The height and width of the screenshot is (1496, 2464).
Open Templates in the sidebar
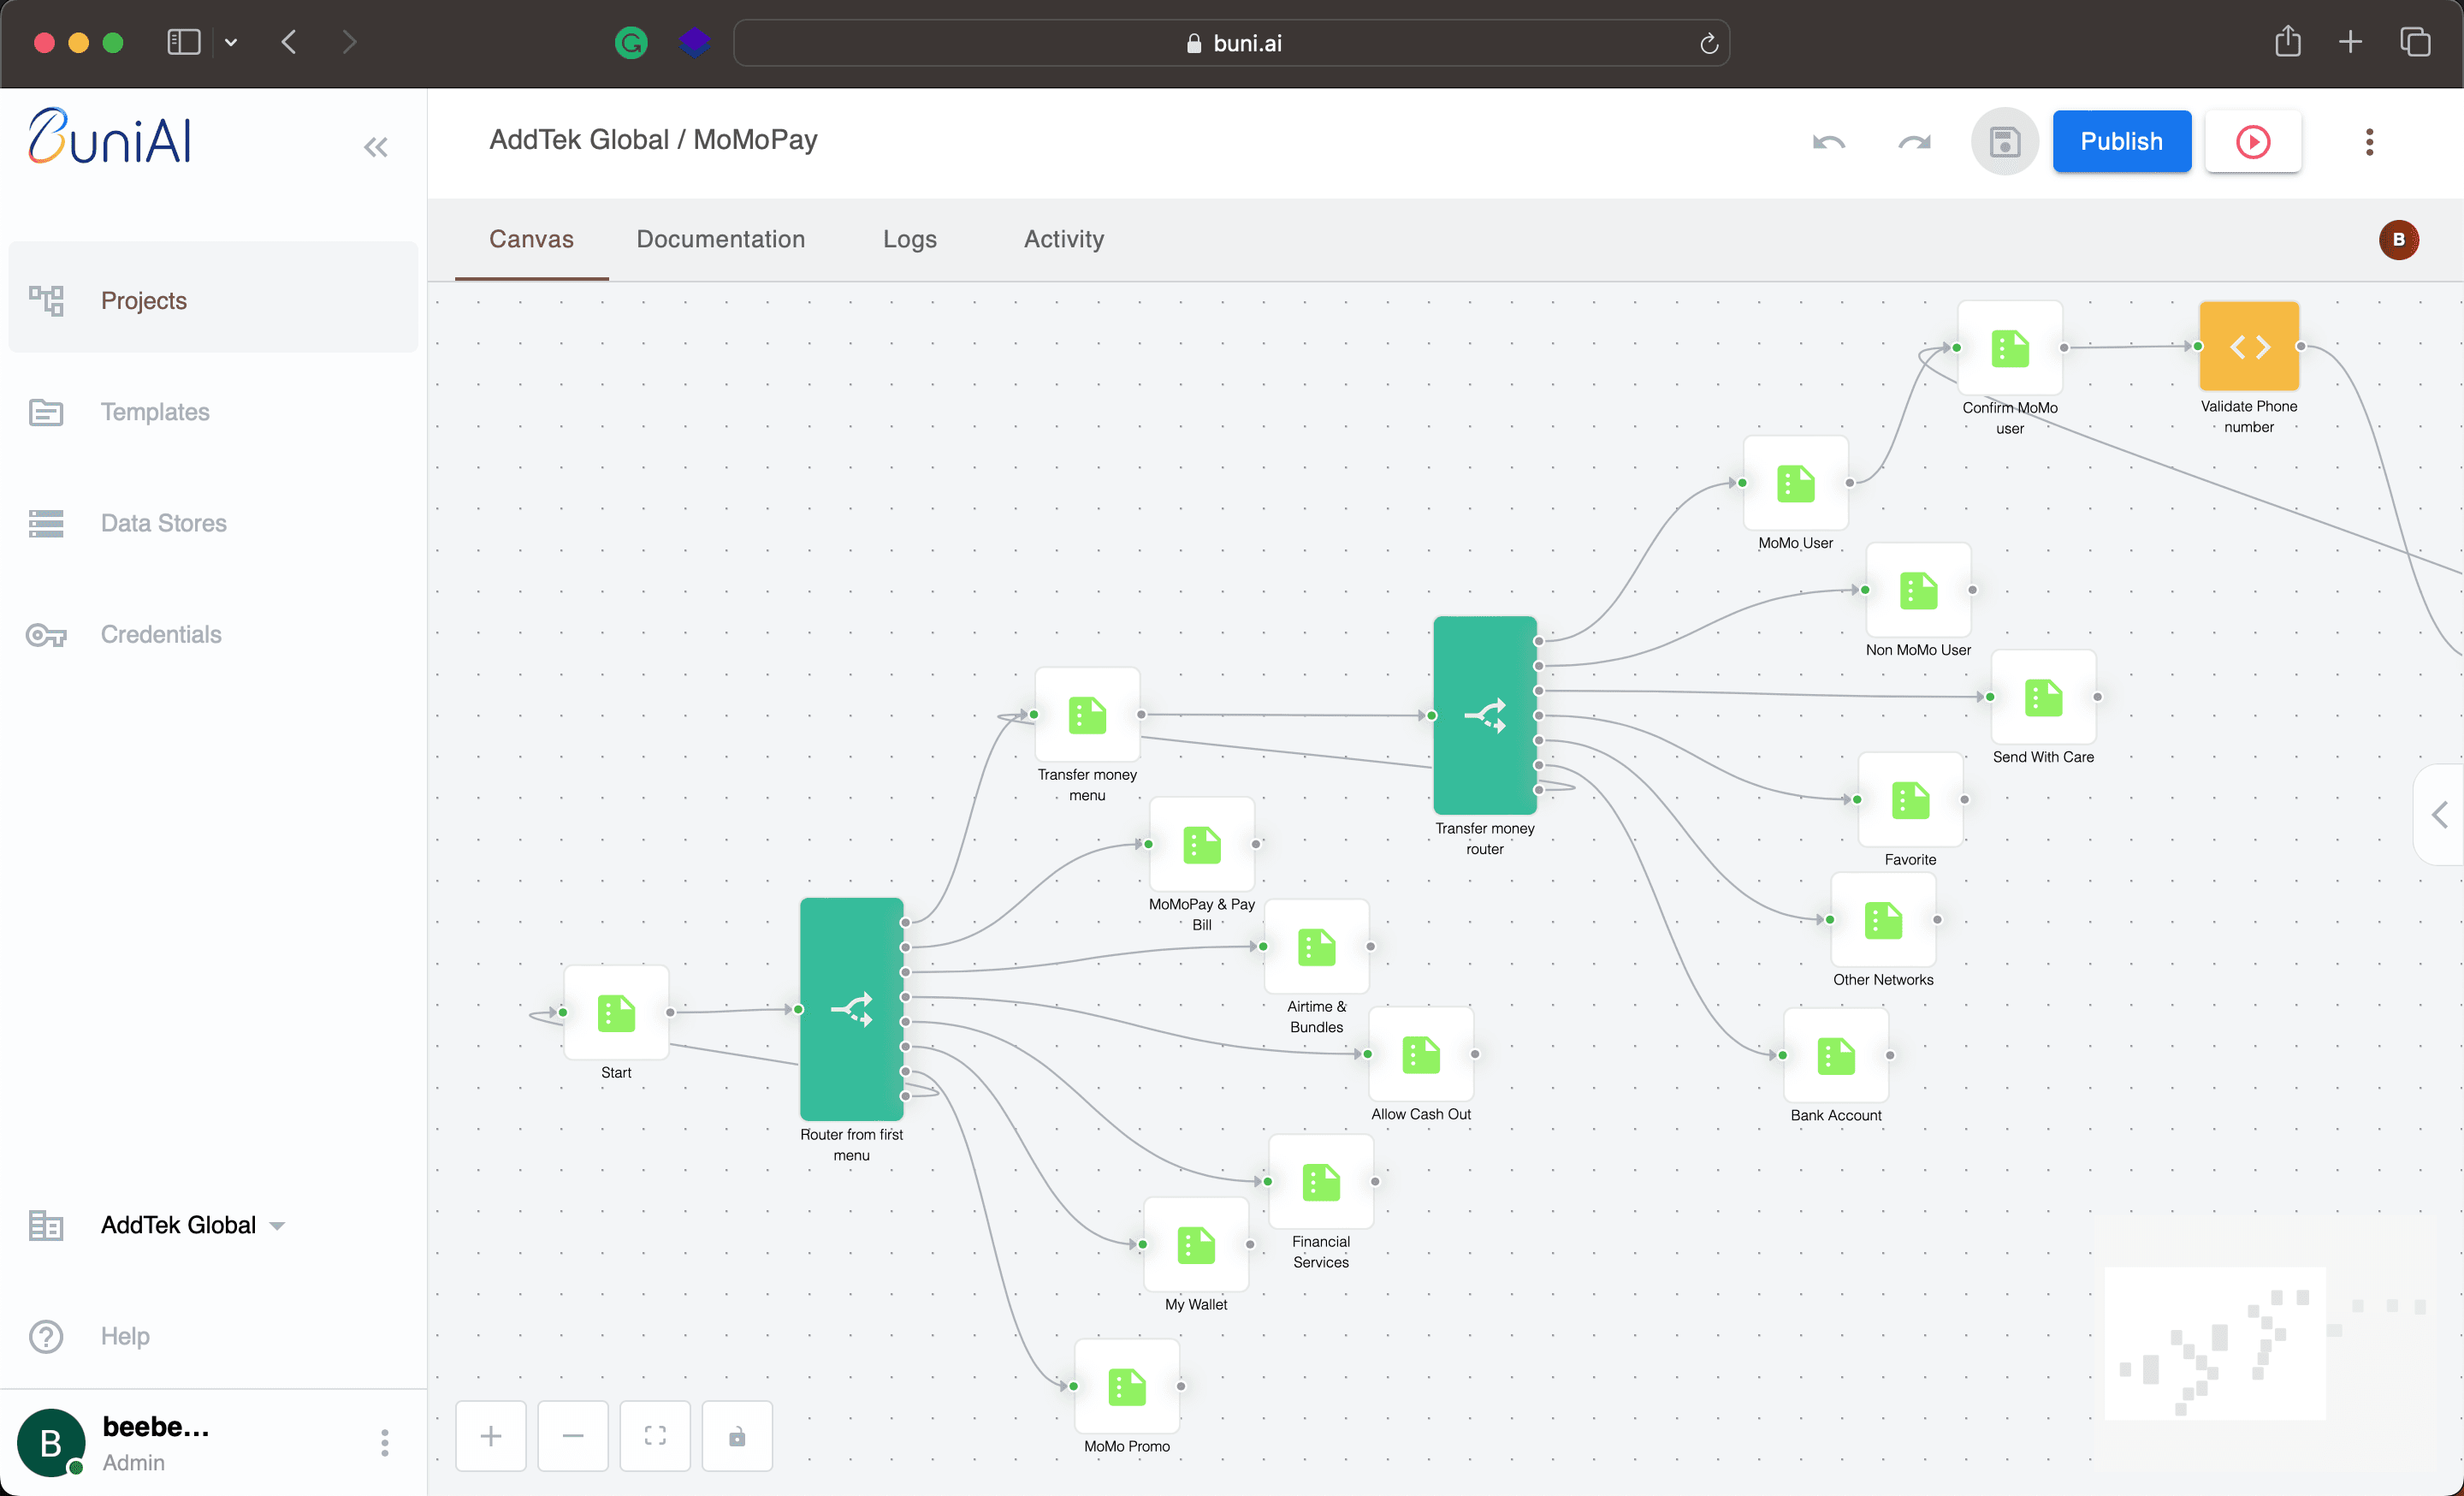(213, 411)
